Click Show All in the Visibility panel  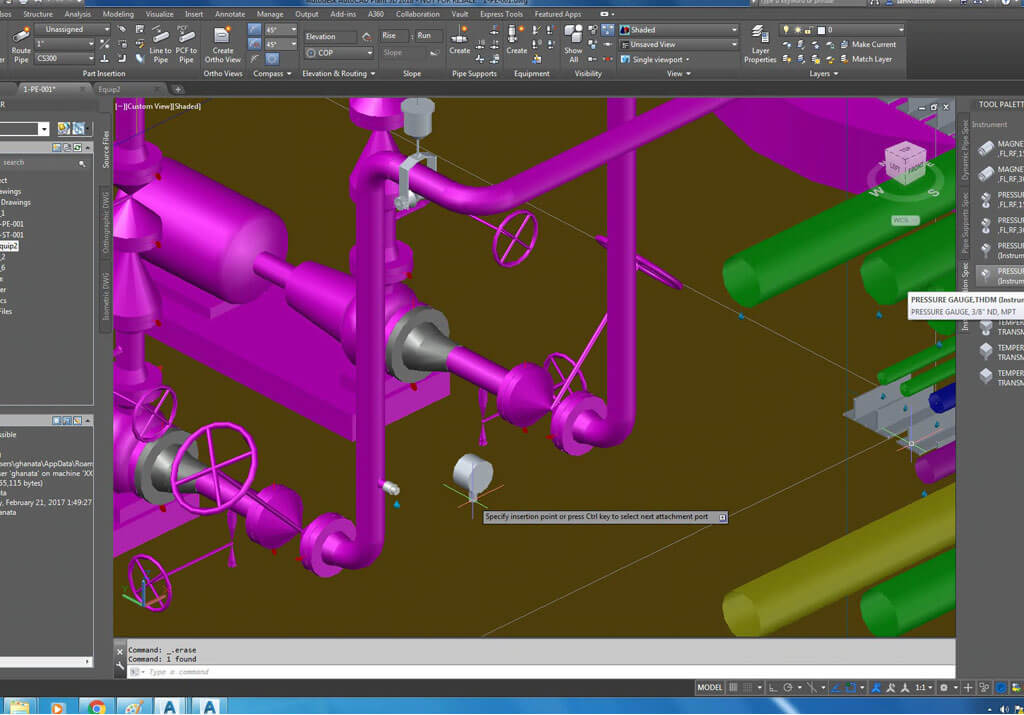573,44
